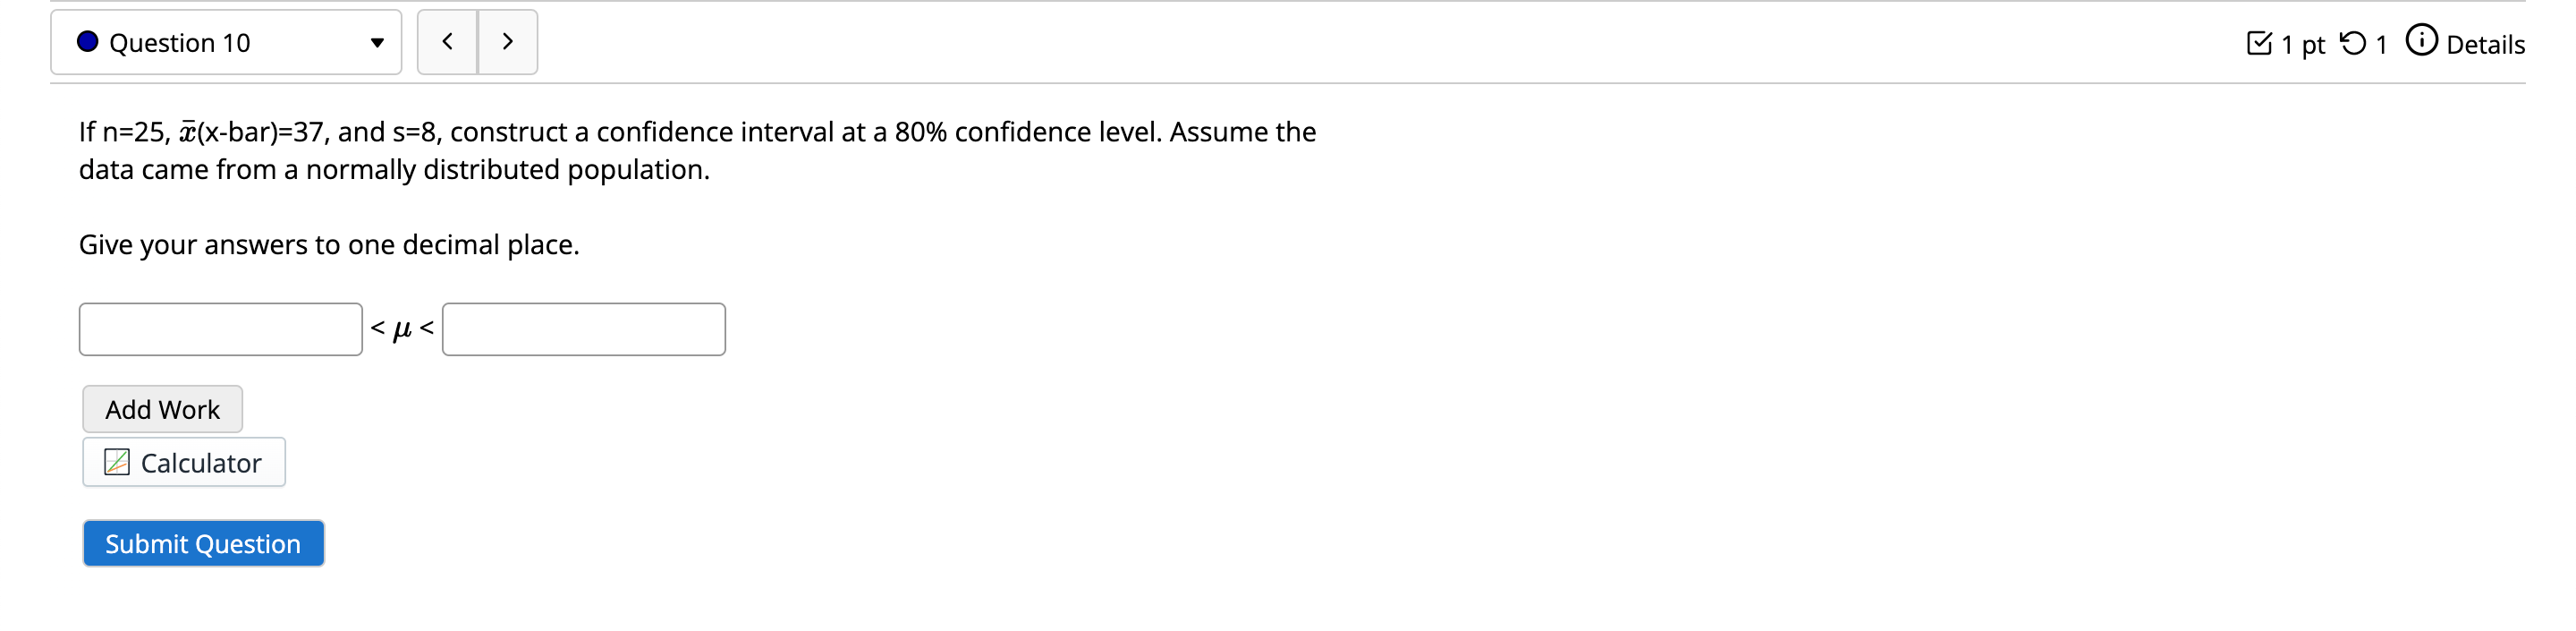Image resolution: width=2576 pixels, height=631 pixels.
Task: Open the Calculator tool
Action: coord(183,462)
